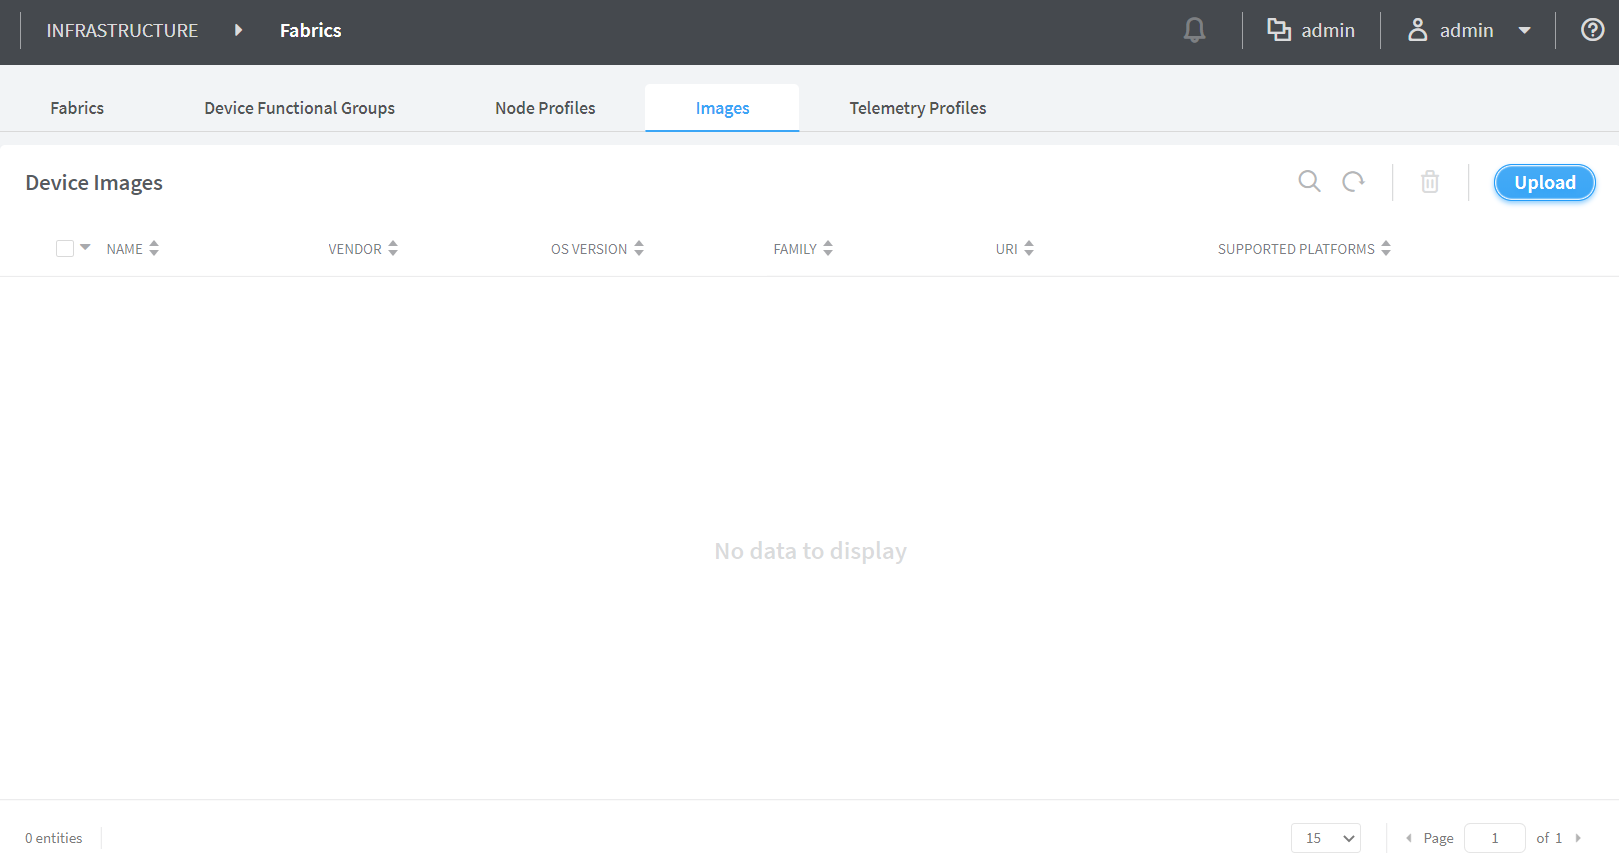Sort table by URI column arrows
This screenshot has height=866, width=1619.
click(x=1029, y=249)
